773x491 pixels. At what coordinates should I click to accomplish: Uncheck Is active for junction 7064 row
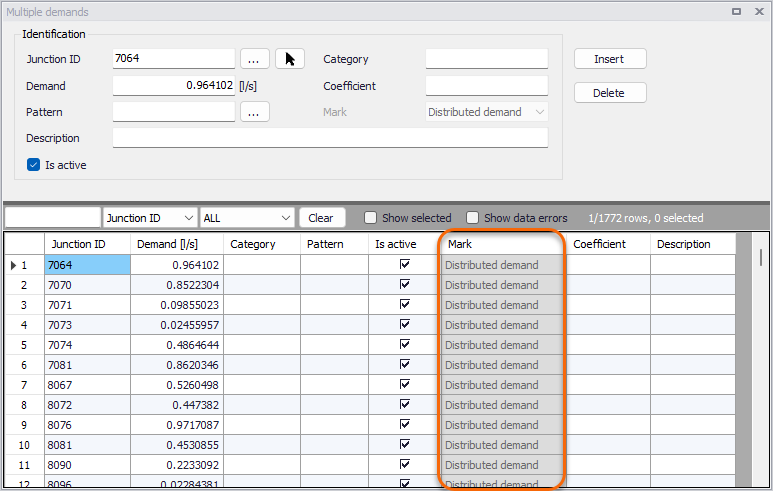tap(405, 264)
